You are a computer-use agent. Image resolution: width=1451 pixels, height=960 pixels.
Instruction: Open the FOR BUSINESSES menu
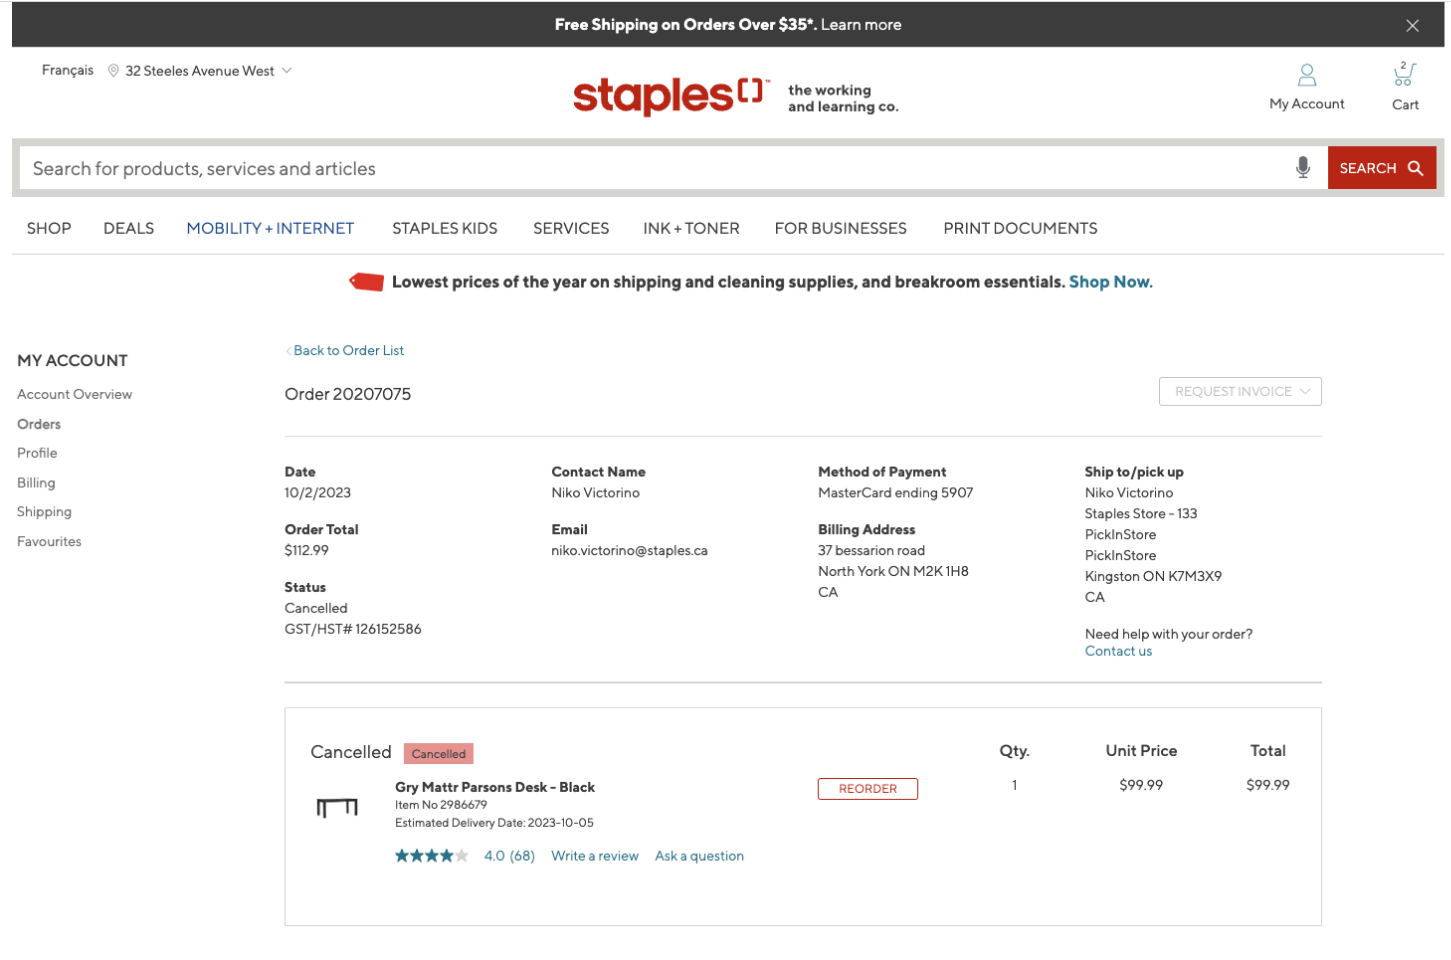[840, 229]
